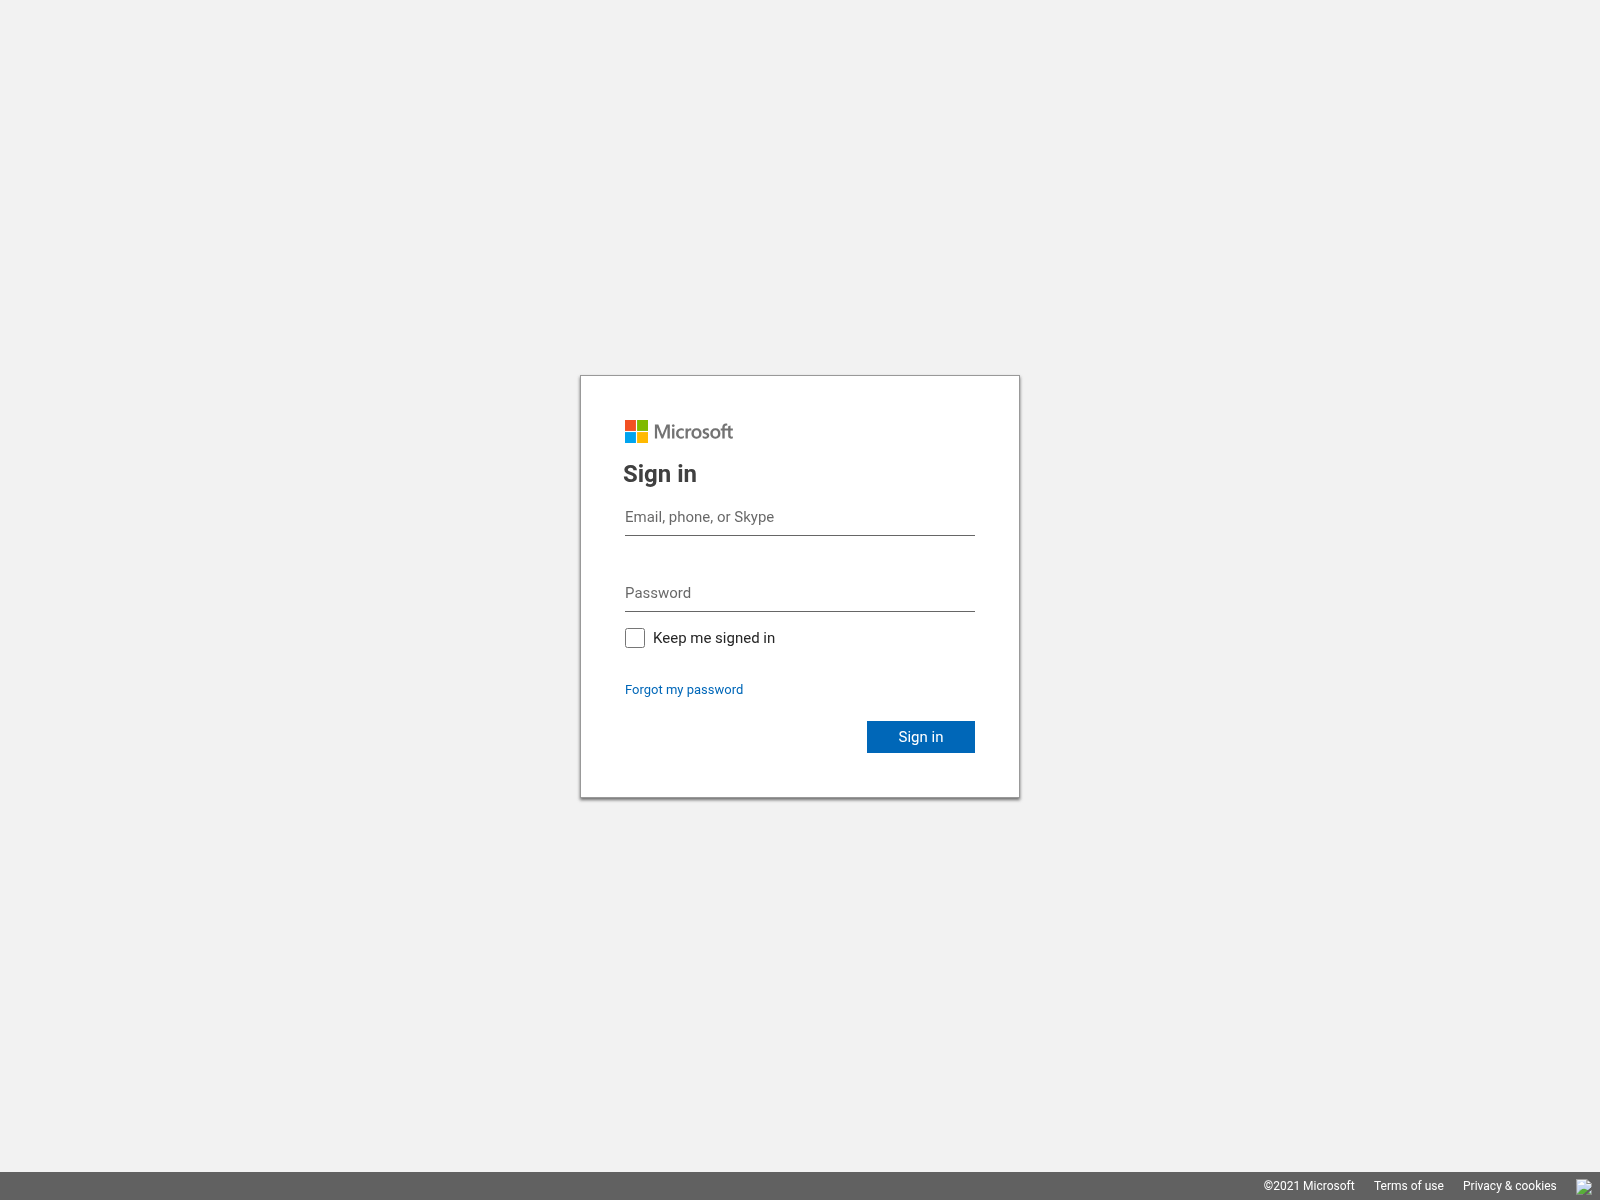
Task: Open the Forgot my password link
Action: coord(684,690)
